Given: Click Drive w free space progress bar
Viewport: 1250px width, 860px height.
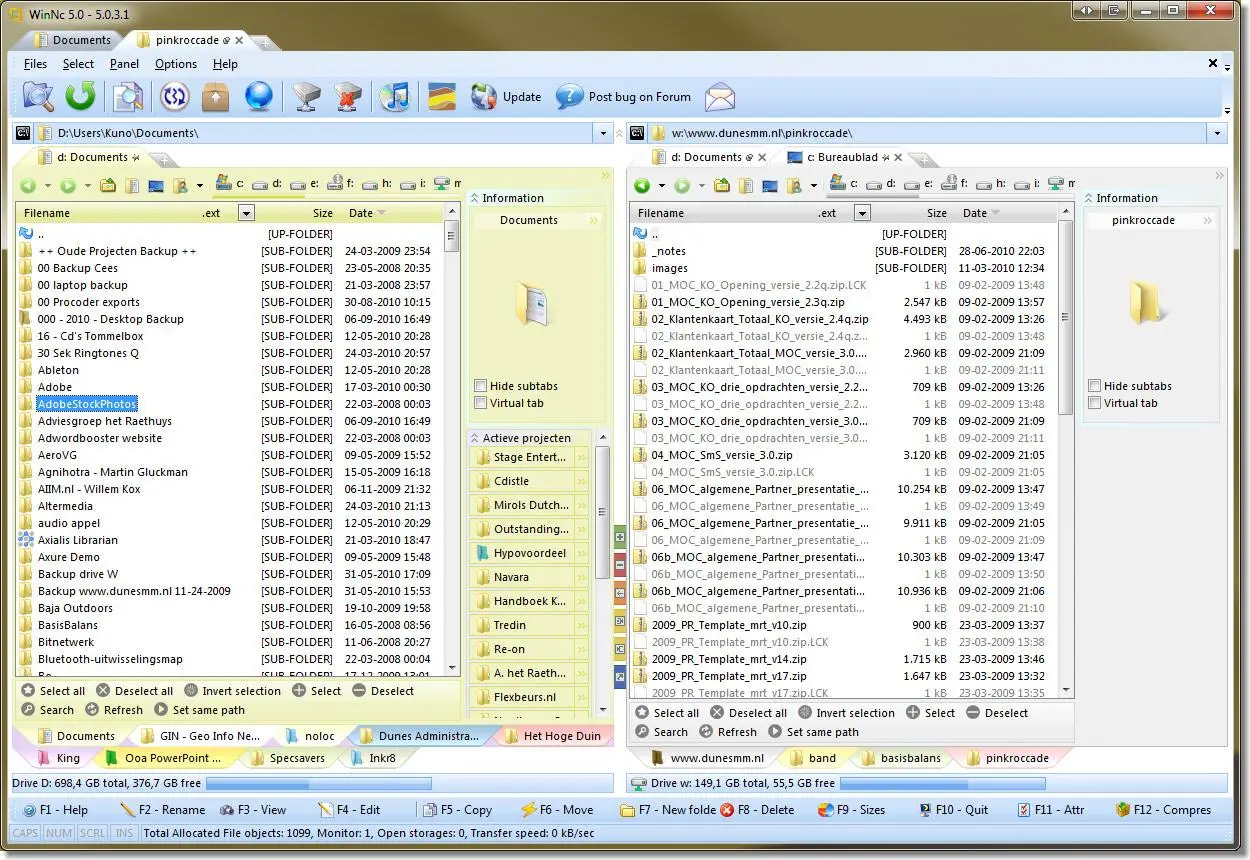Looking at the screenshot, I should (943, 784).
